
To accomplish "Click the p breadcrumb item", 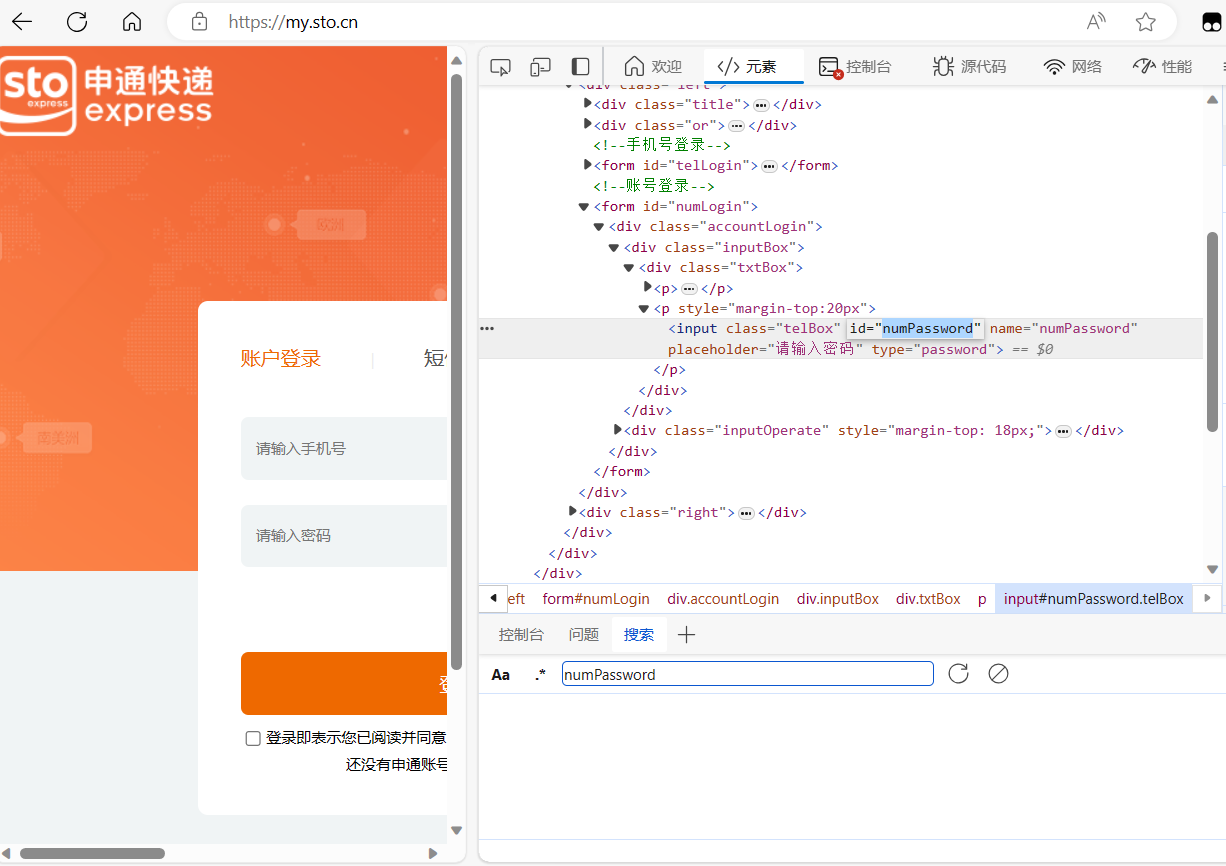I will click(x=982, y=598).
